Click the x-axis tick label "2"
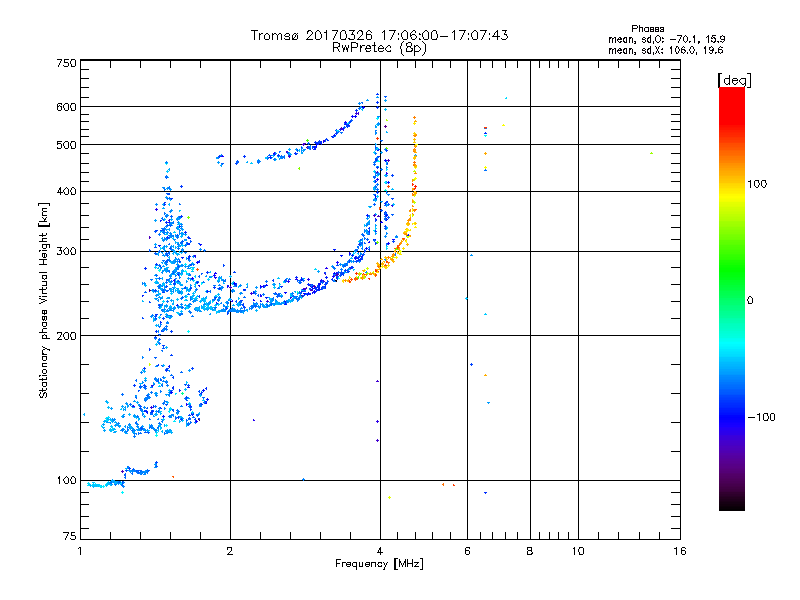 230,551
